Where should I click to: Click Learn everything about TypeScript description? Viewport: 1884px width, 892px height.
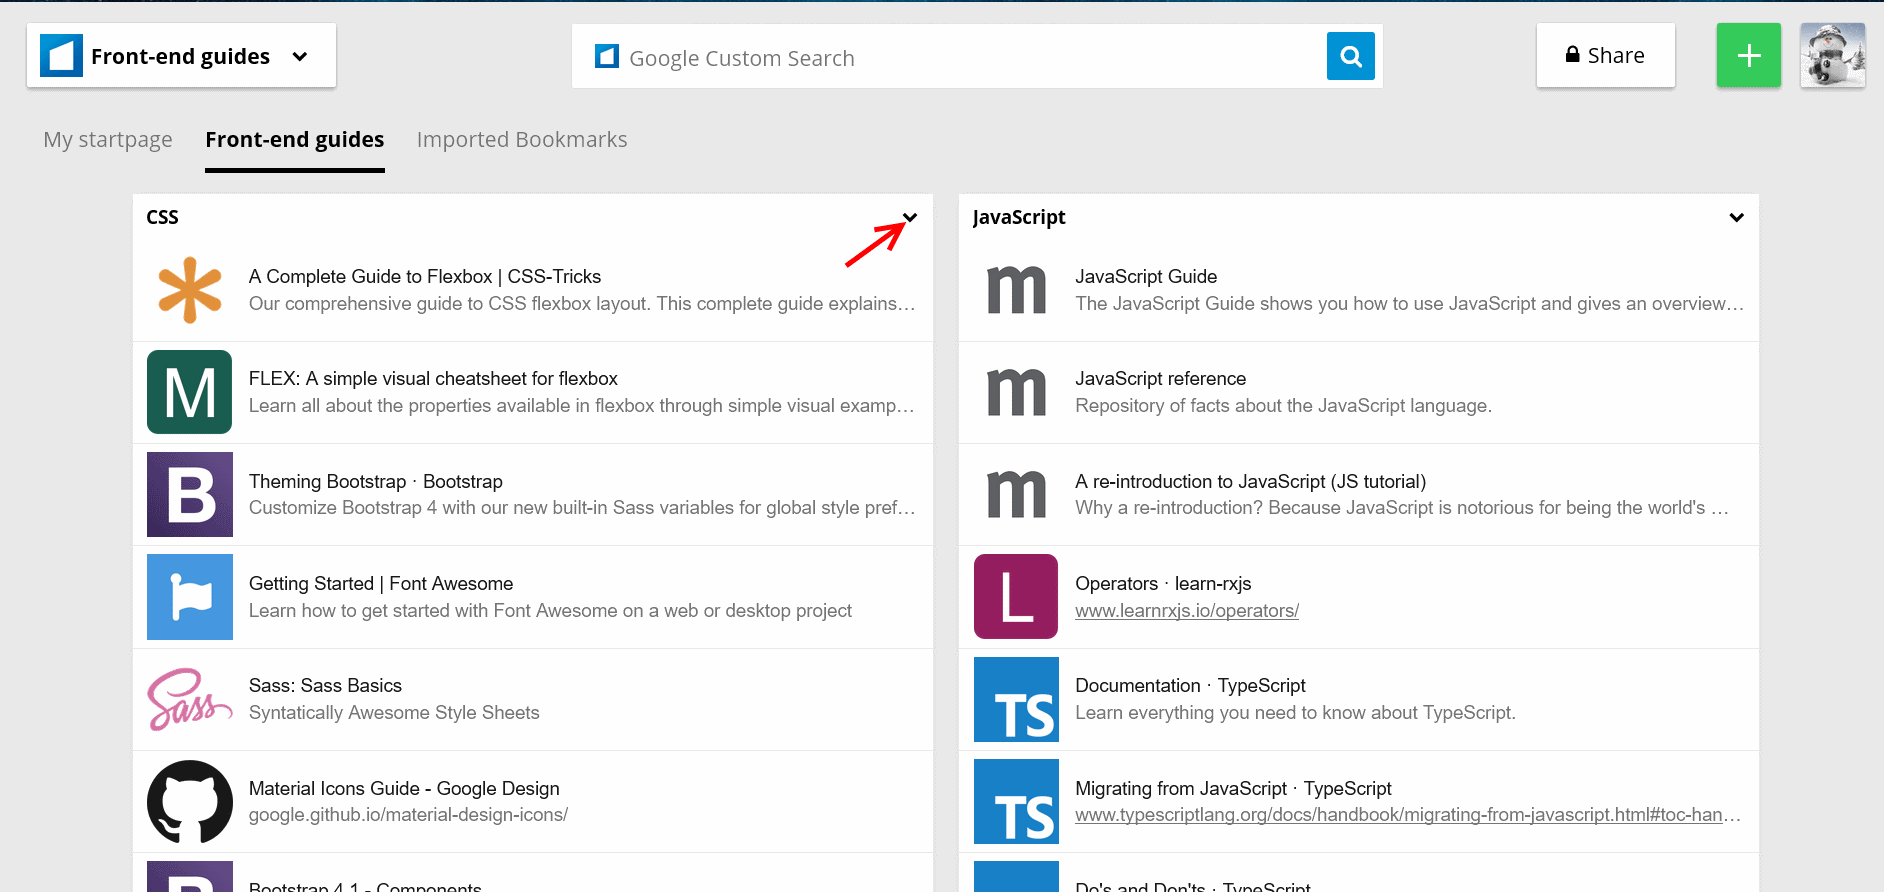(x=1295, y=713)
